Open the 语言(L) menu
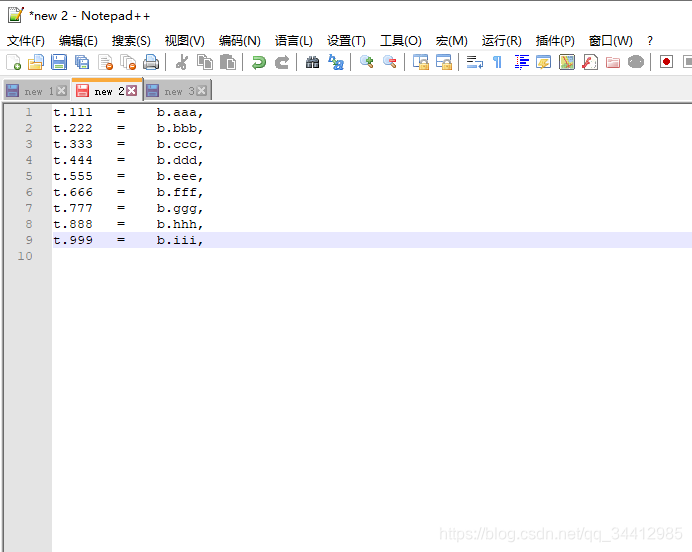This screenshot has height=552, width=692. pos(293,41)
